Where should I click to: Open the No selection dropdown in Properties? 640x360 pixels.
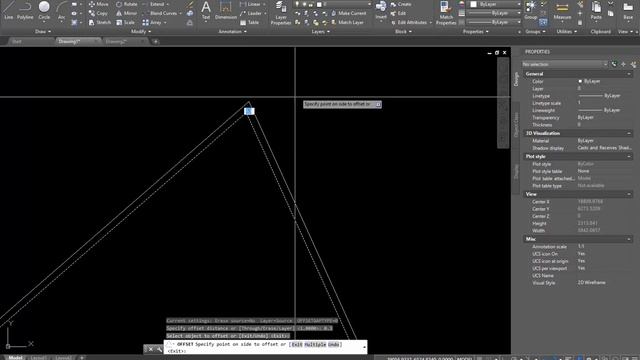[x=565, y=64]
